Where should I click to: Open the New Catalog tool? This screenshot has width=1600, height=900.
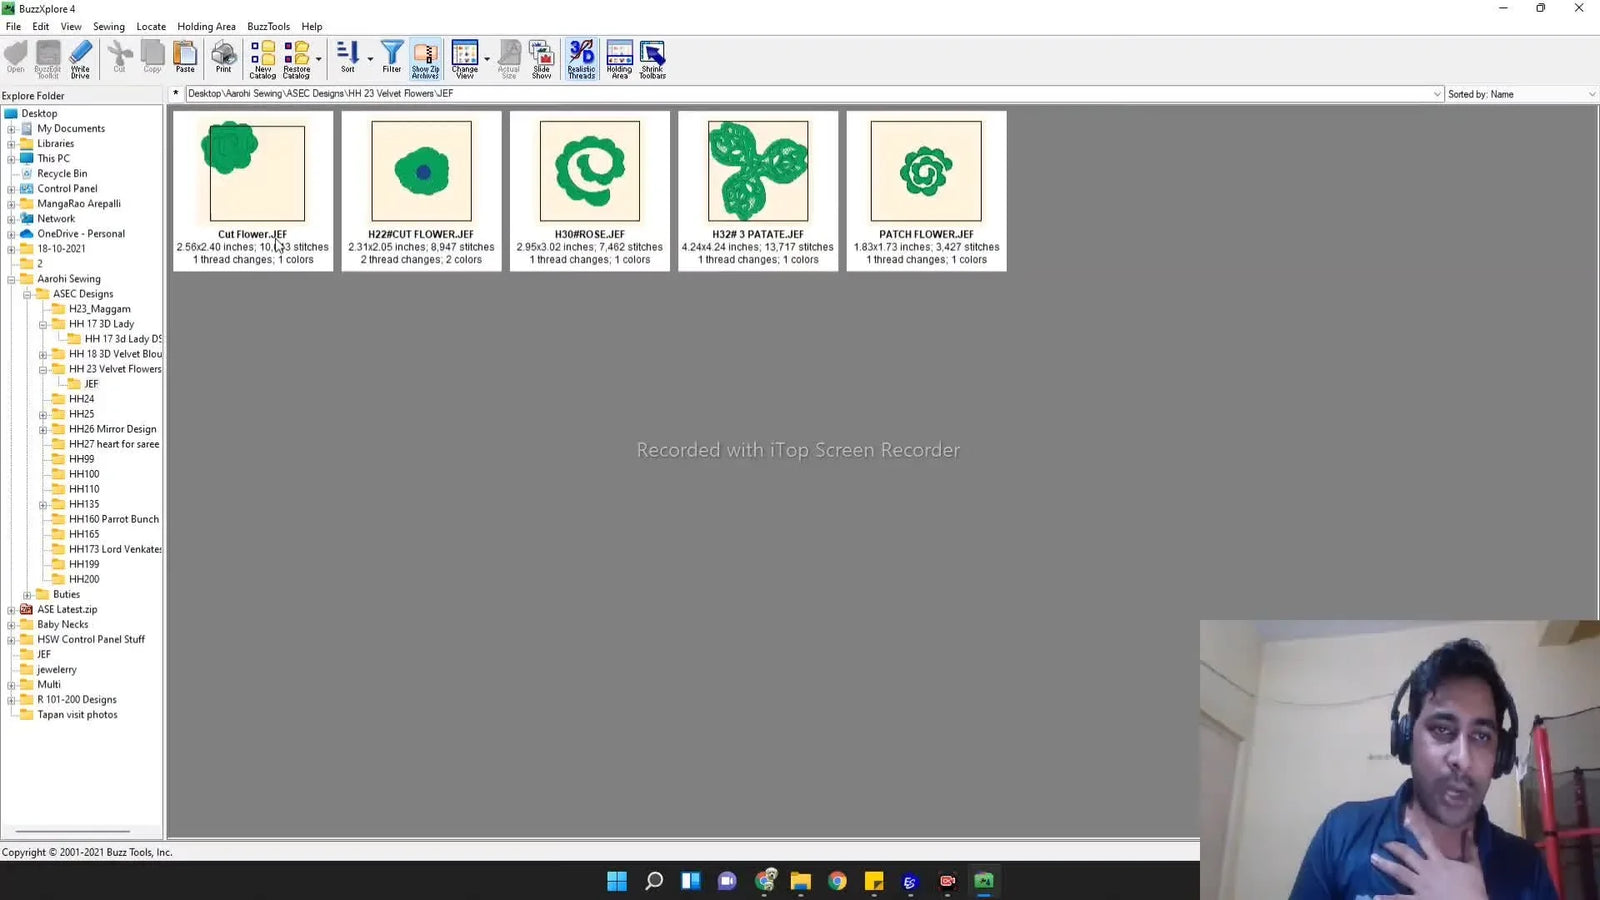[x=263, y=57]
